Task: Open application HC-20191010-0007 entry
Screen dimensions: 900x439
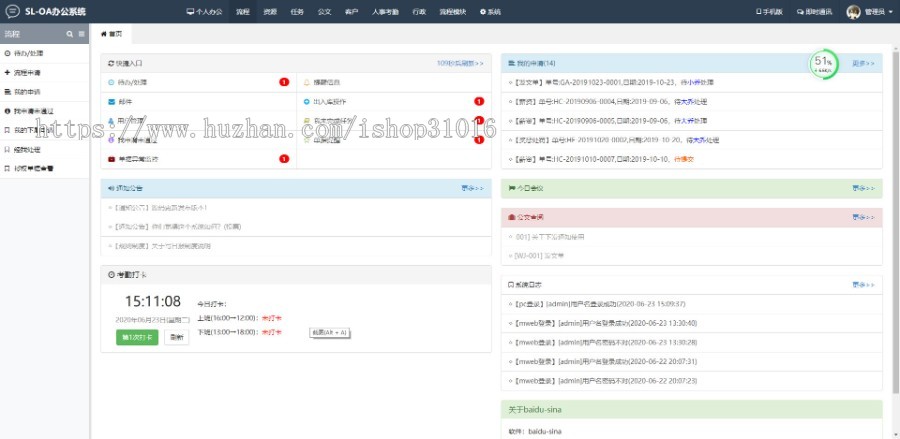Action: pos(692,159)
